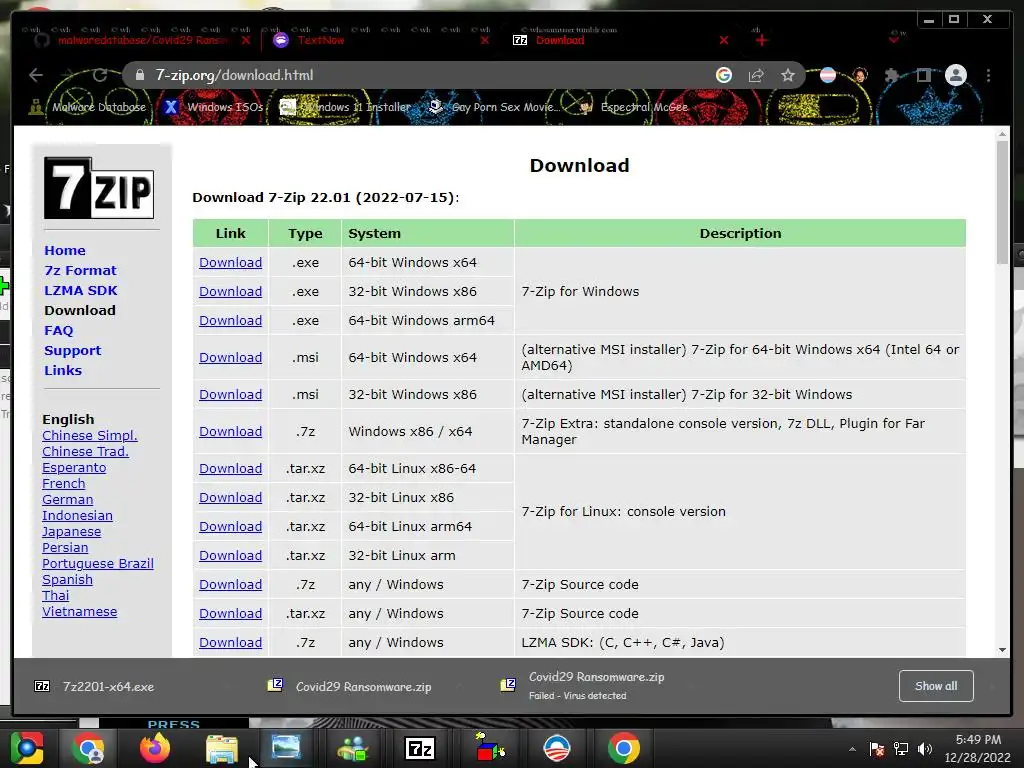Switch language to Esperanto
Viewport: 1024px width, 768px height.
74,468
